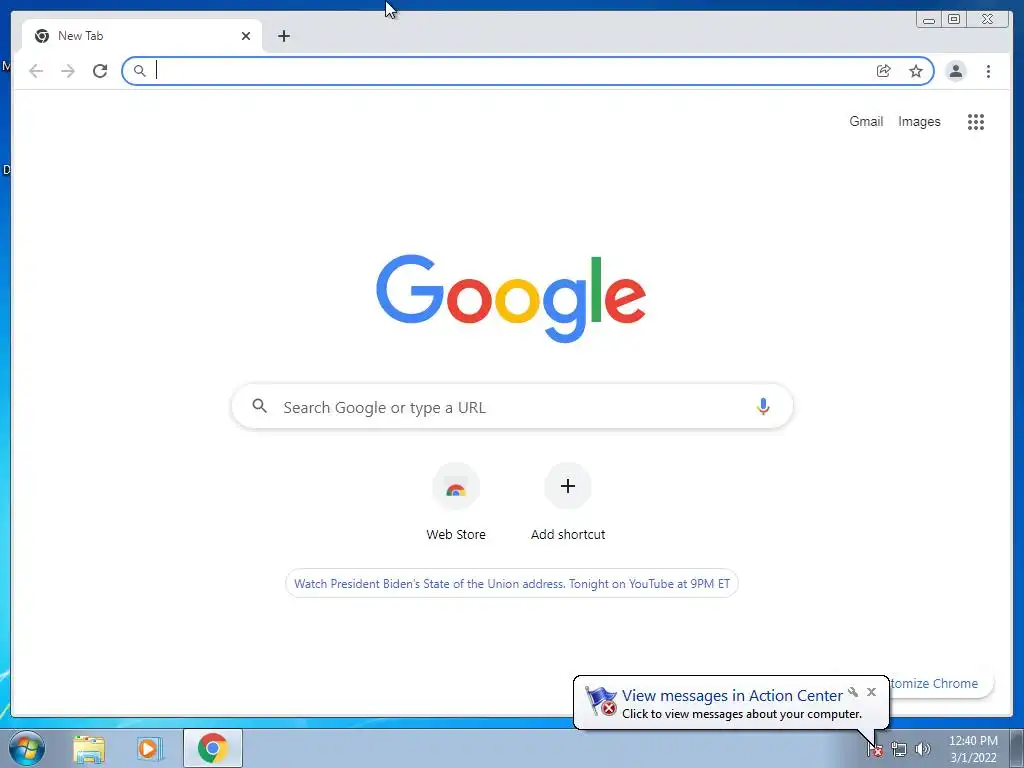The width and height of the screenshot is (1024, 768).
Task: Open Windows Explorer from taskbar
Action: (89, 749)
